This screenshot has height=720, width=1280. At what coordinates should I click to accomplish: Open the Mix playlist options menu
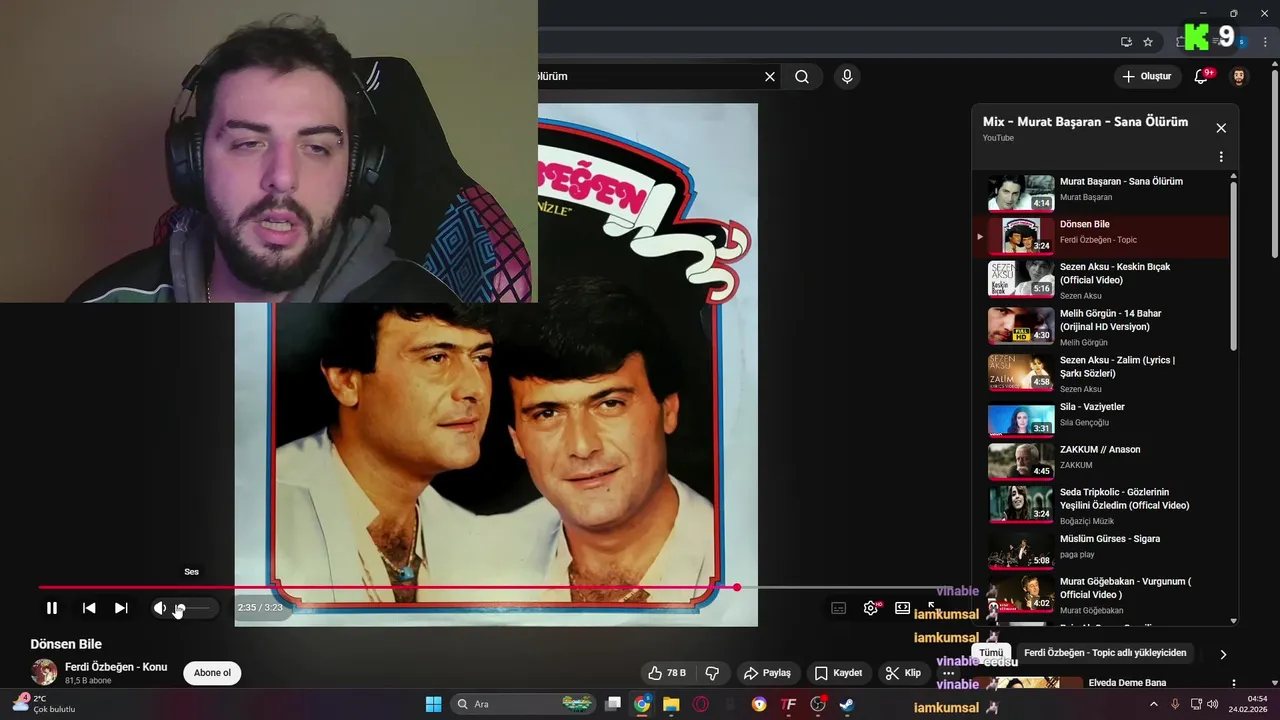click(x=1221, y=157)
